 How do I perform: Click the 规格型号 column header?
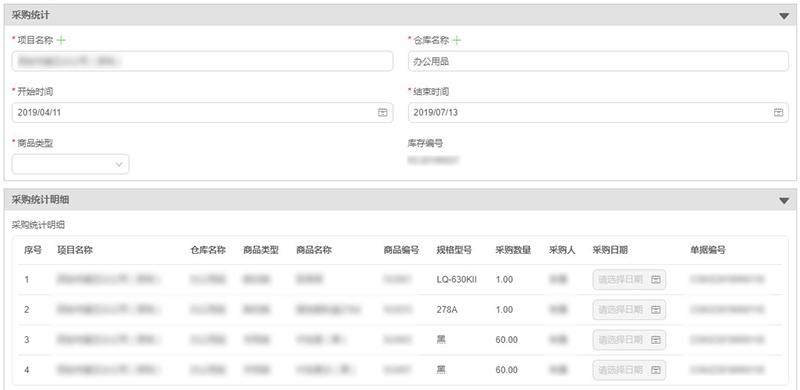pos(454,250)
